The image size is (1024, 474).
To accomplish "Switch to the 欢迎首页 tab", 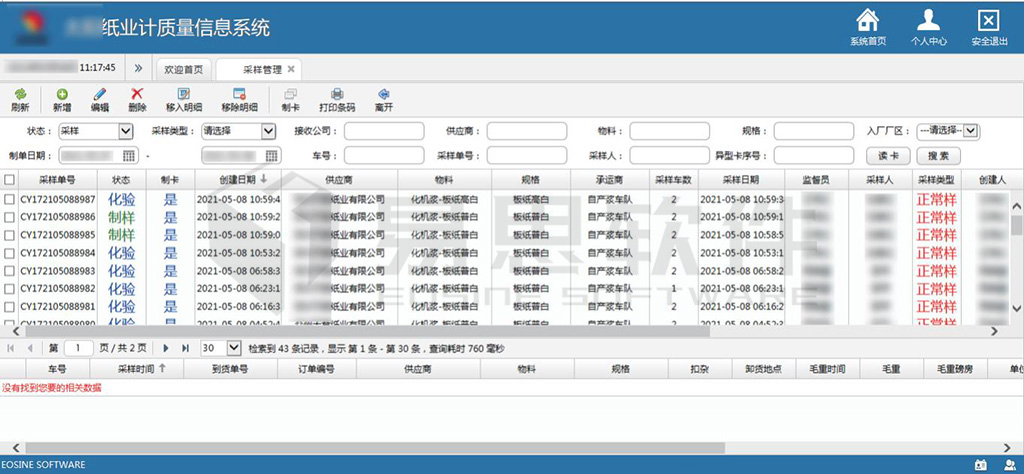I will pos(183,69).
